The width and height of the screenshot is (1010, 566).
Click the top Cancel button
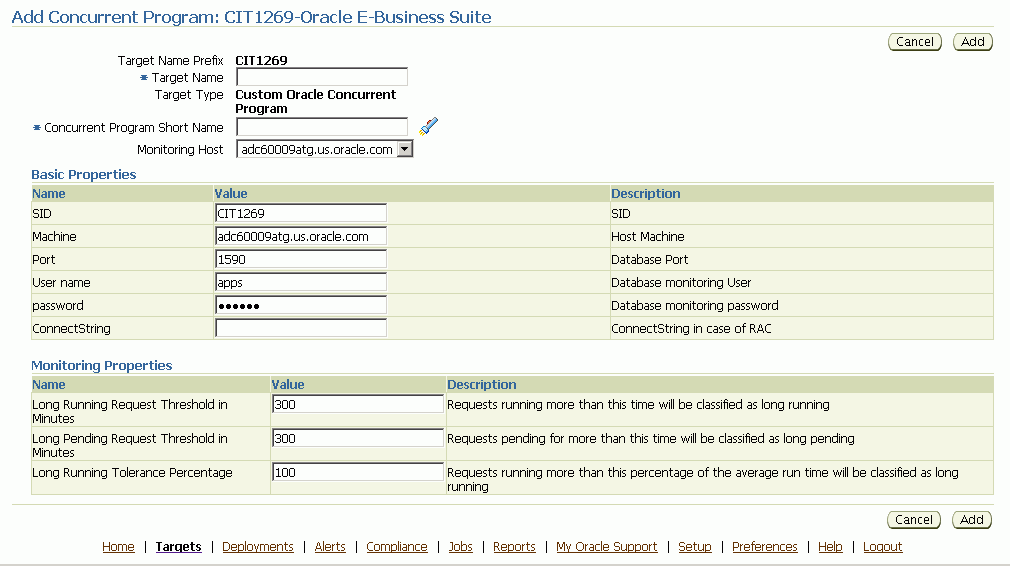click(x=915, y=42)
